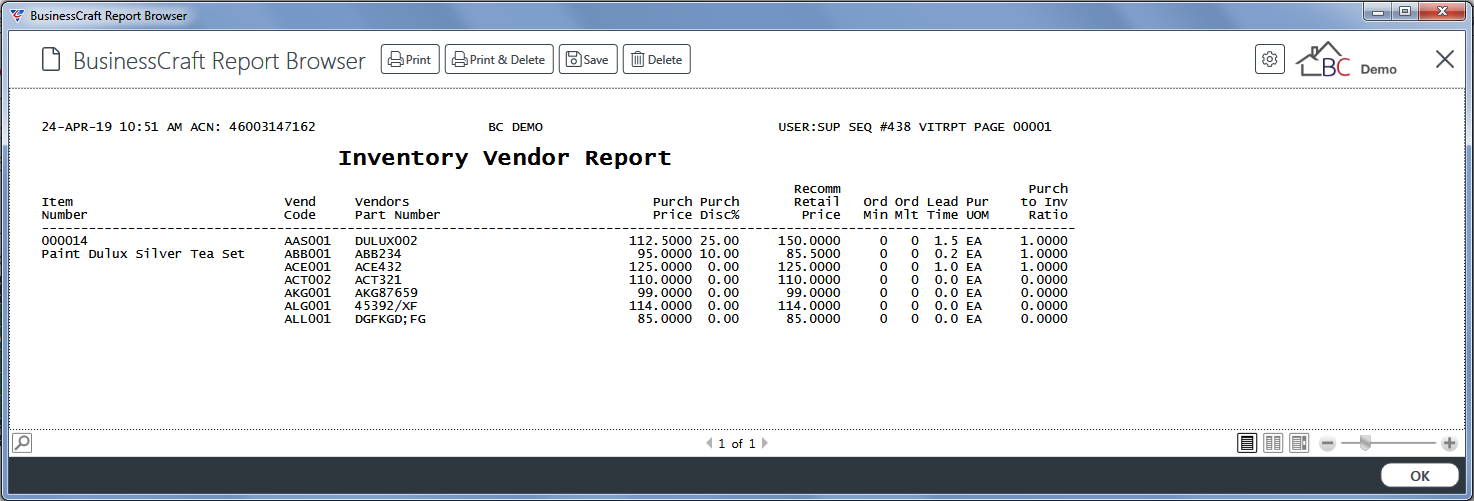Click 'Paint Dulux Silver Tea Set' description

143,254
